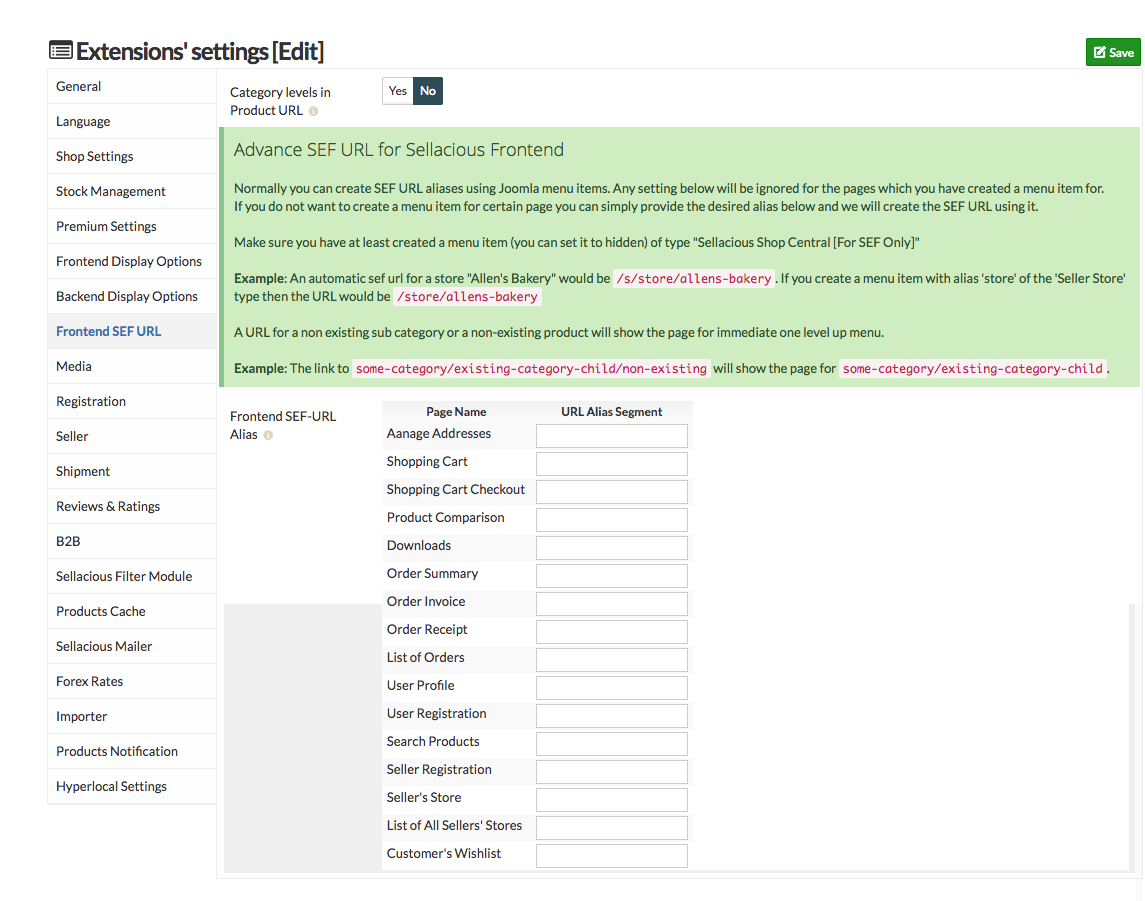
Task: Switch to the Shop Settings tab
Action: 132,156
